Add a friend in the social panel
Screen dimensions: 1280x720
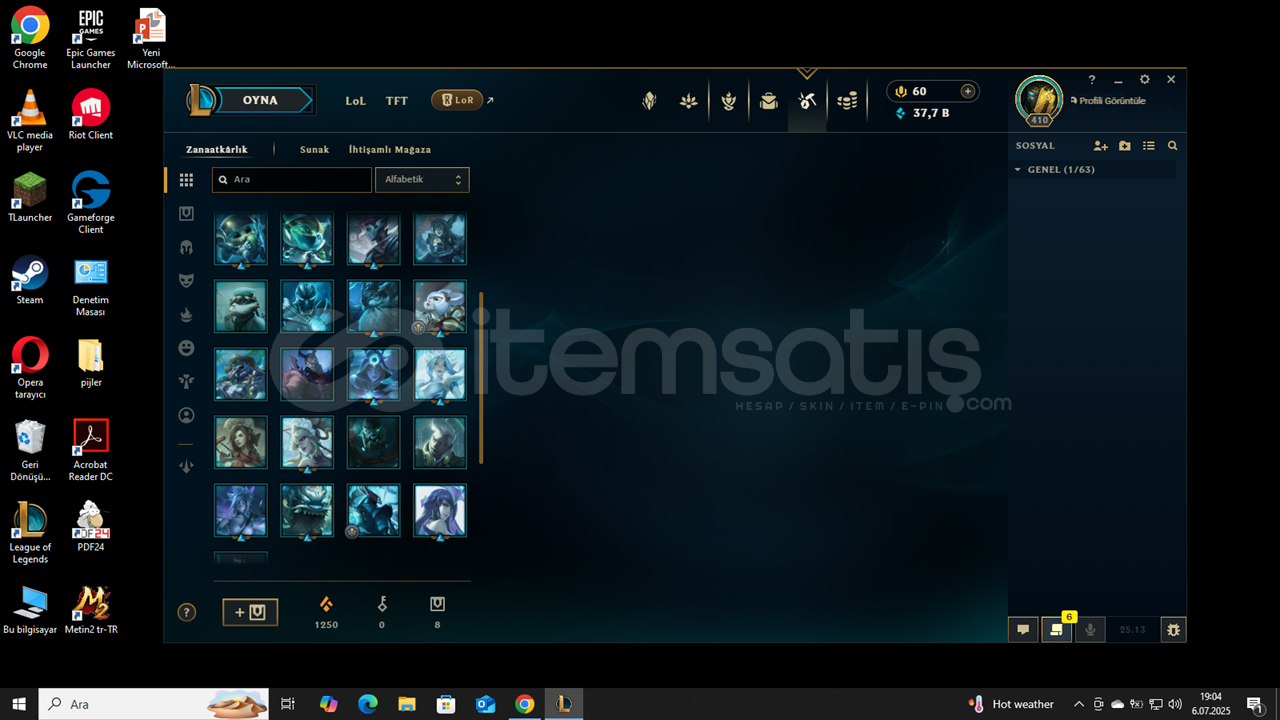click(x=1100, y=146)
